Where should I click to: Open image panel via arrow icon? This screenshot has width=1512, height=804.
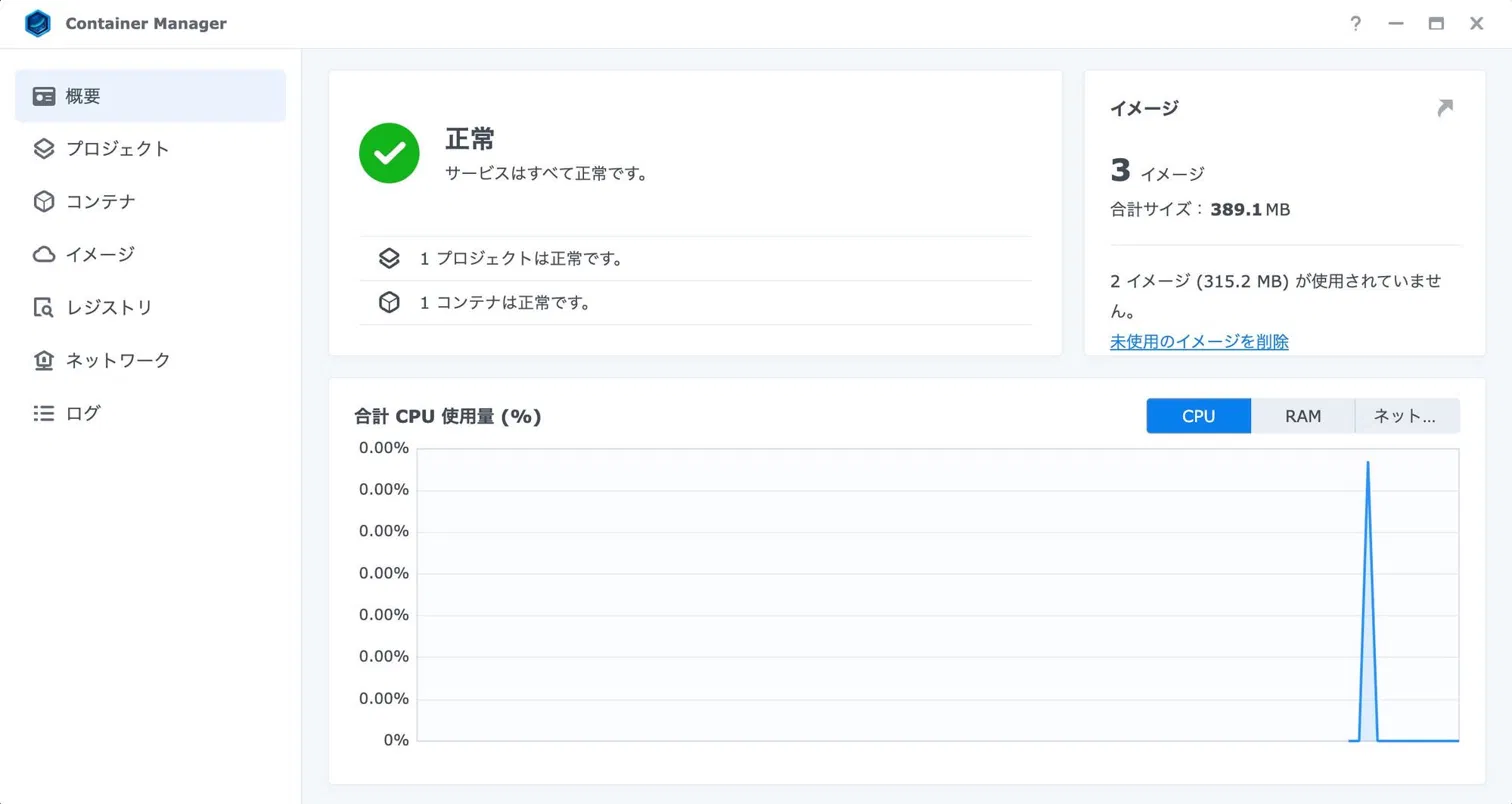(1444, 108)
